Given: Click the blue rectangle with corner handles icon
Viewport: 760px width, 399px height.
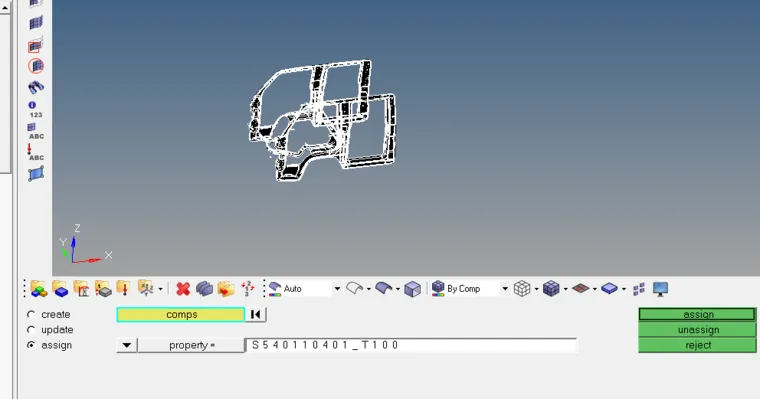Looking at the screenshot, I should [x=36, y=174].
